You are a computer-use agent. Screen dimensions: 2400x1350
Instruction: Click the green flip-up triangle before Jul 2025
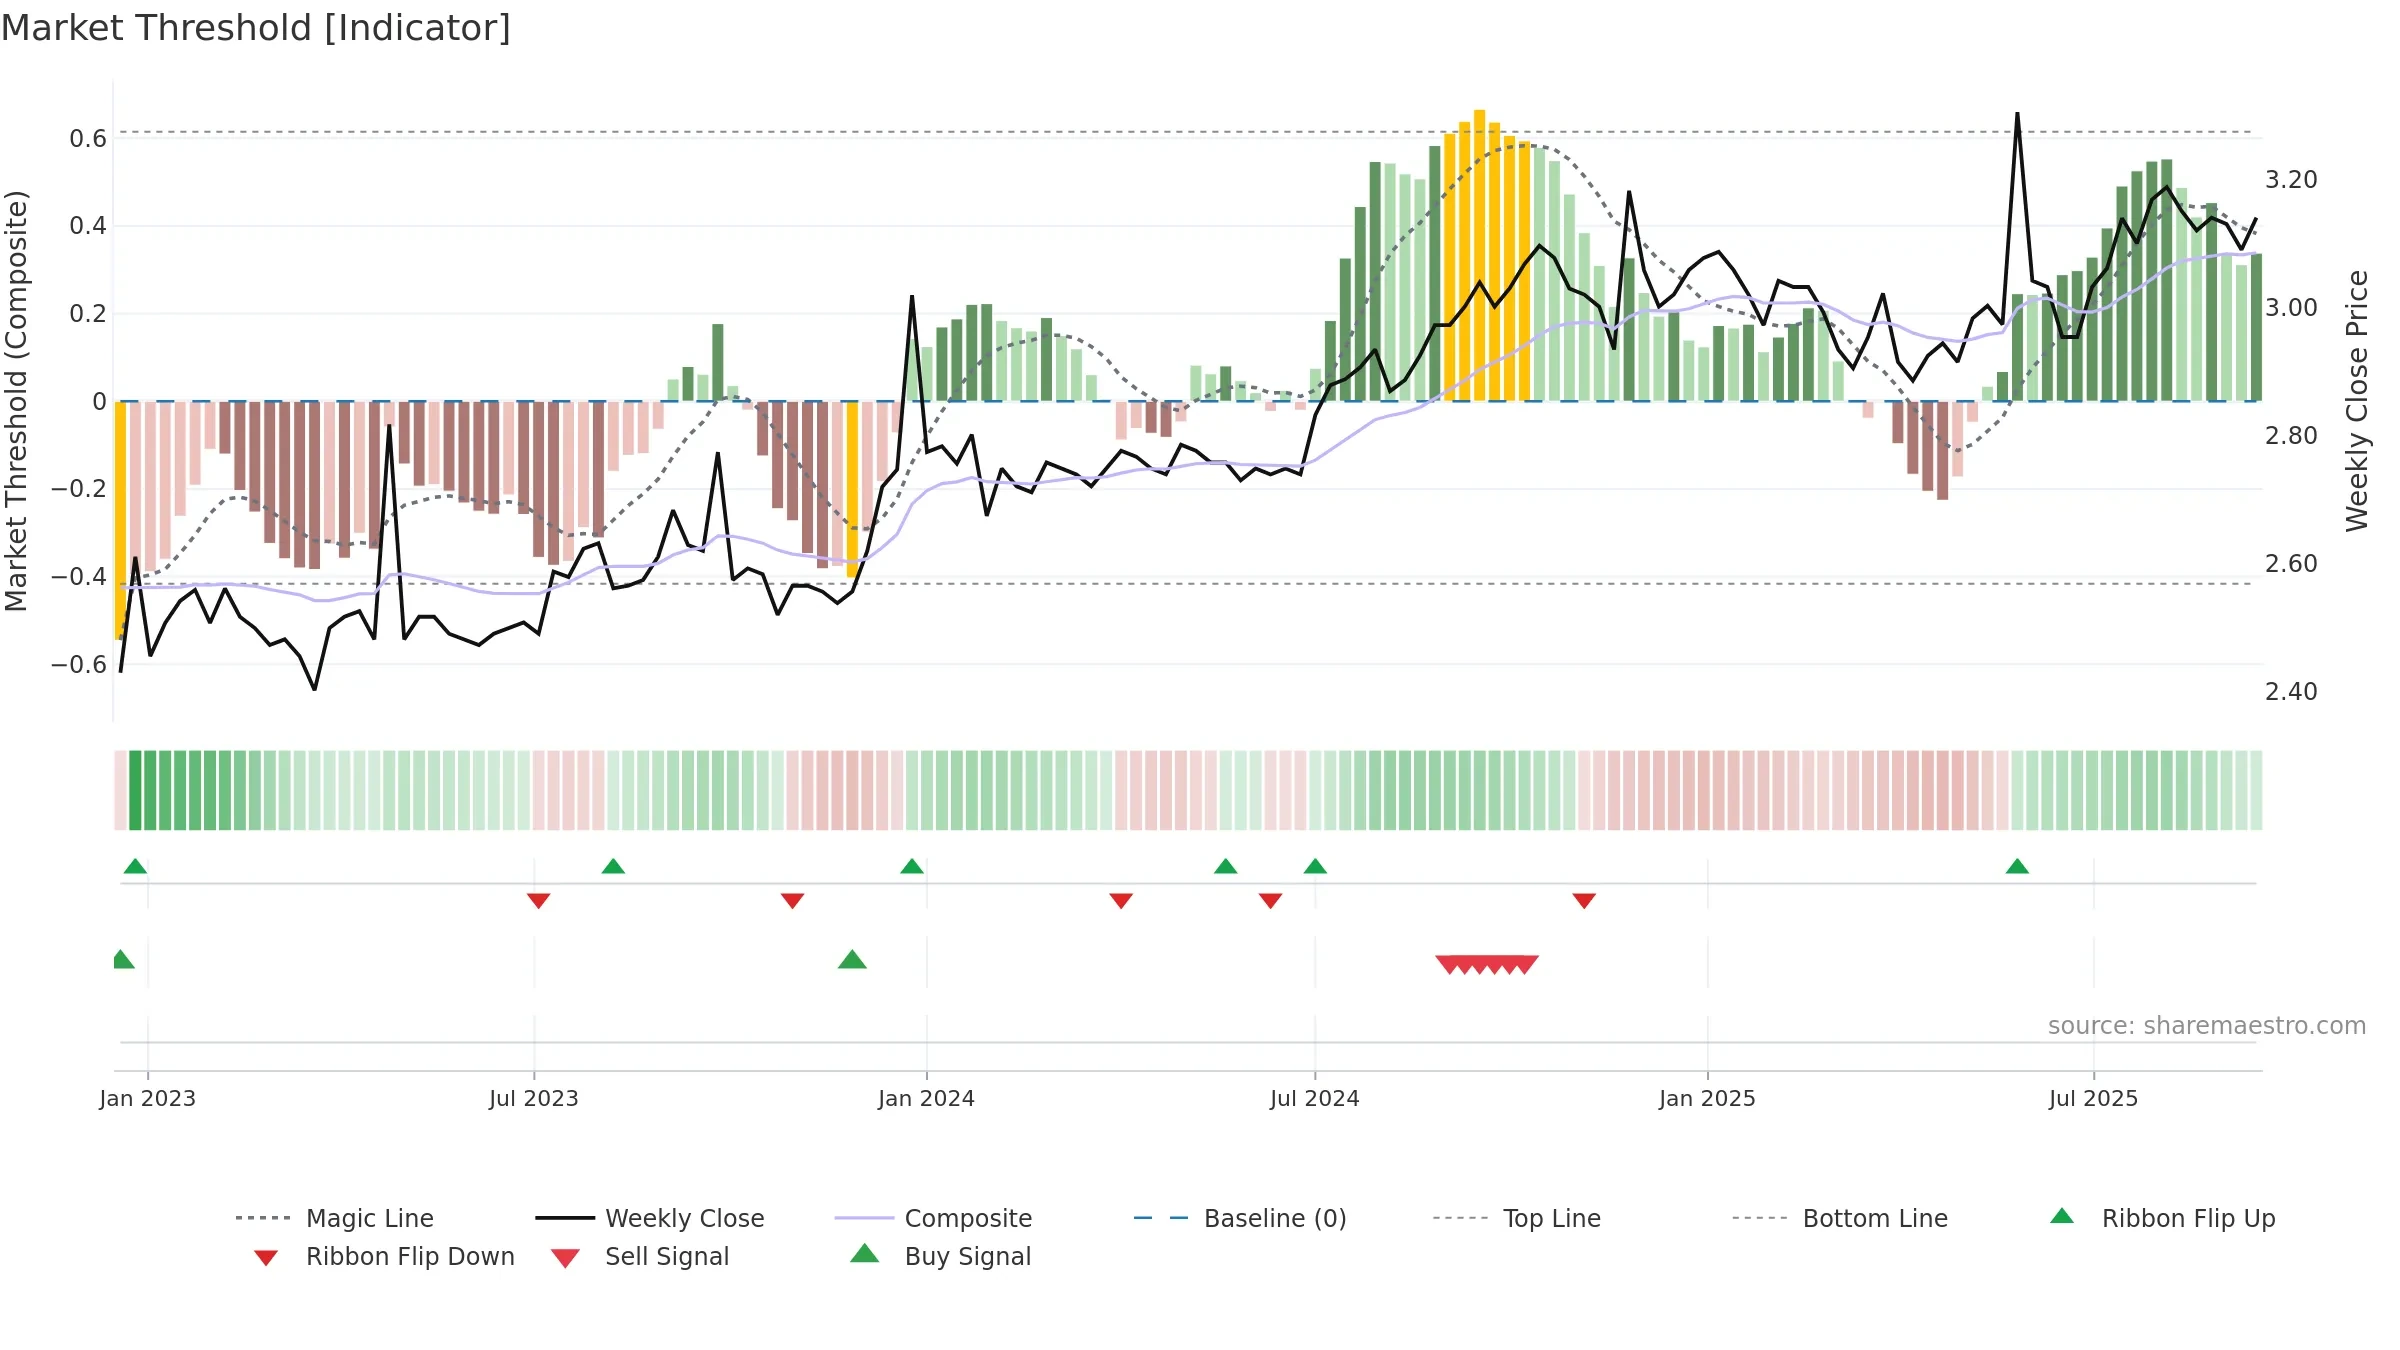pos(2017,866)
